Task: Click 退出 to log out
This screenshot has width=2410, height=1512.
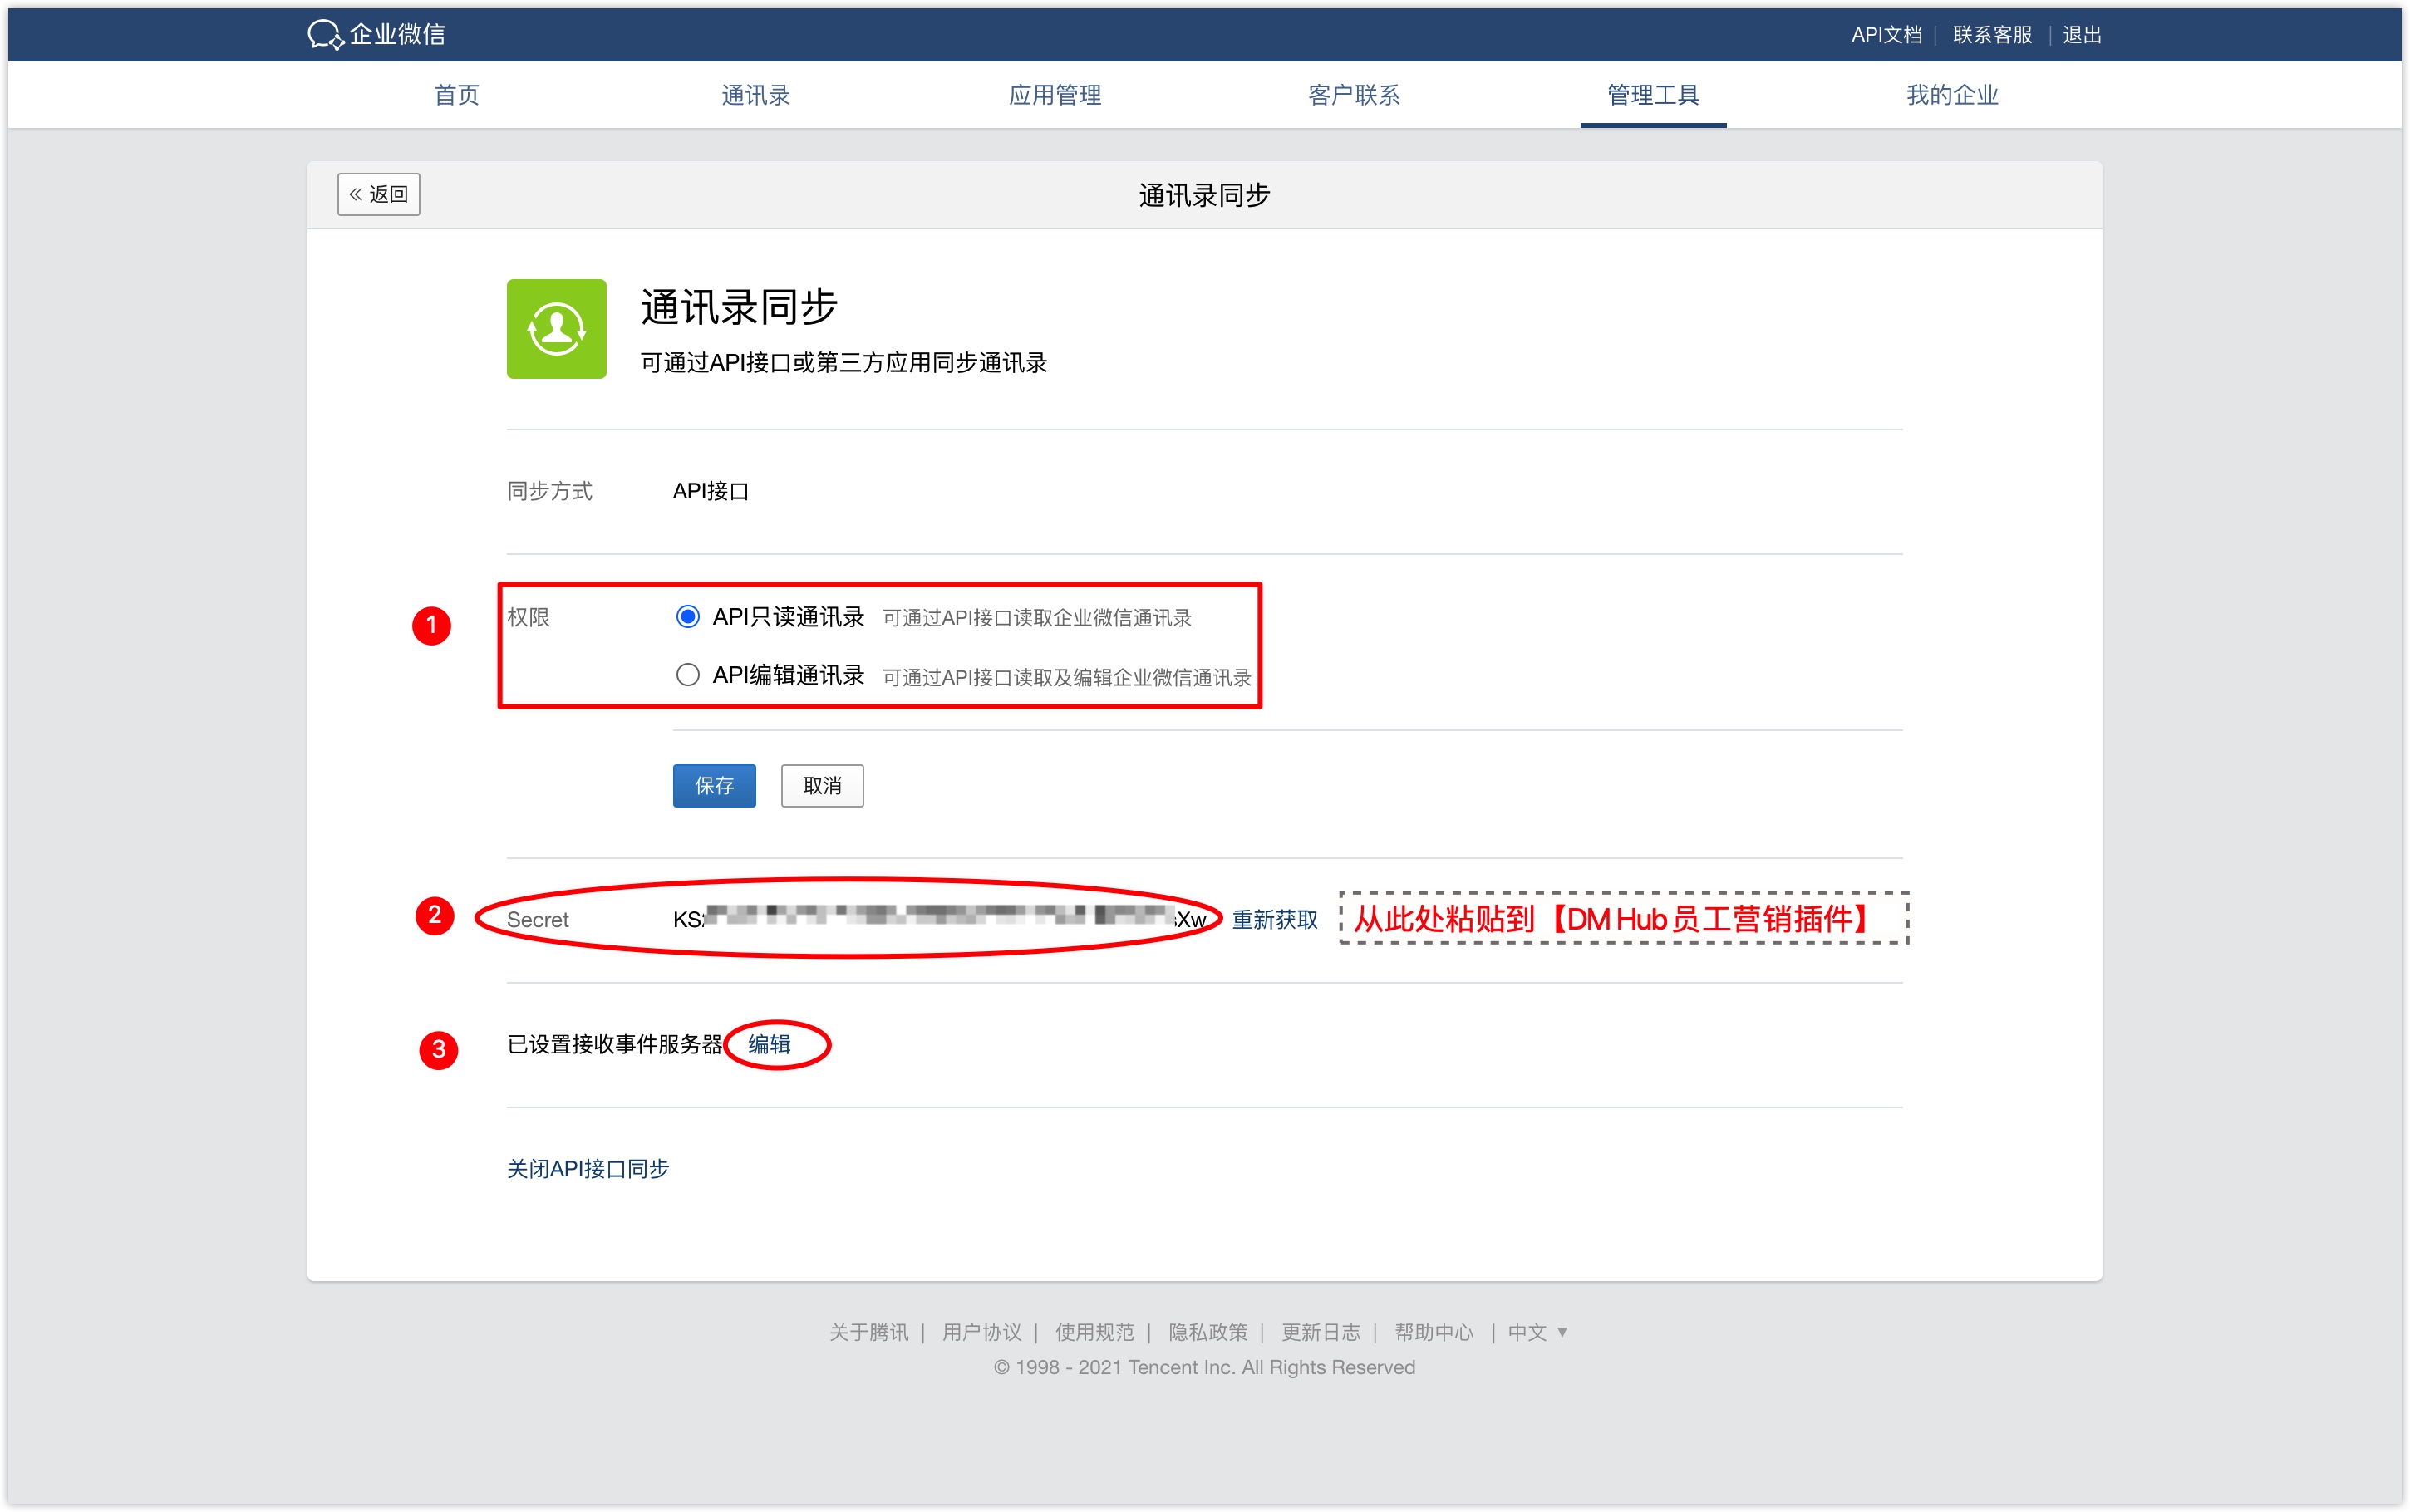Action: click(x=2082, y=35)
